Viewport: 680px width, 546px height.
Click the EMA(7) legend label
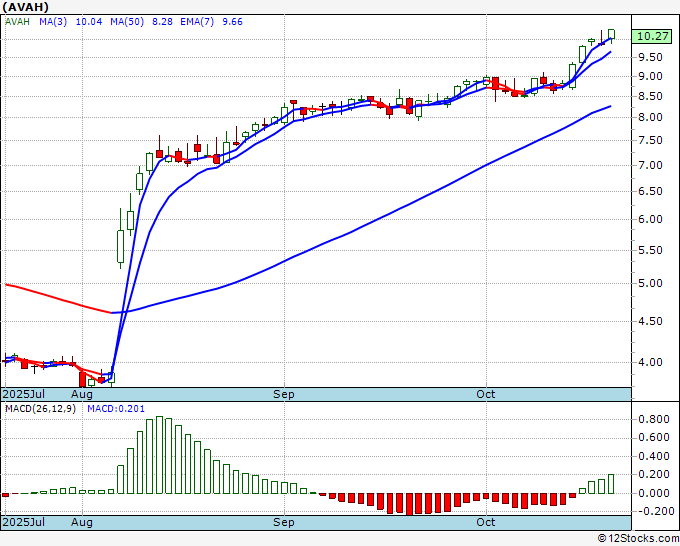(x=197, y=22)
